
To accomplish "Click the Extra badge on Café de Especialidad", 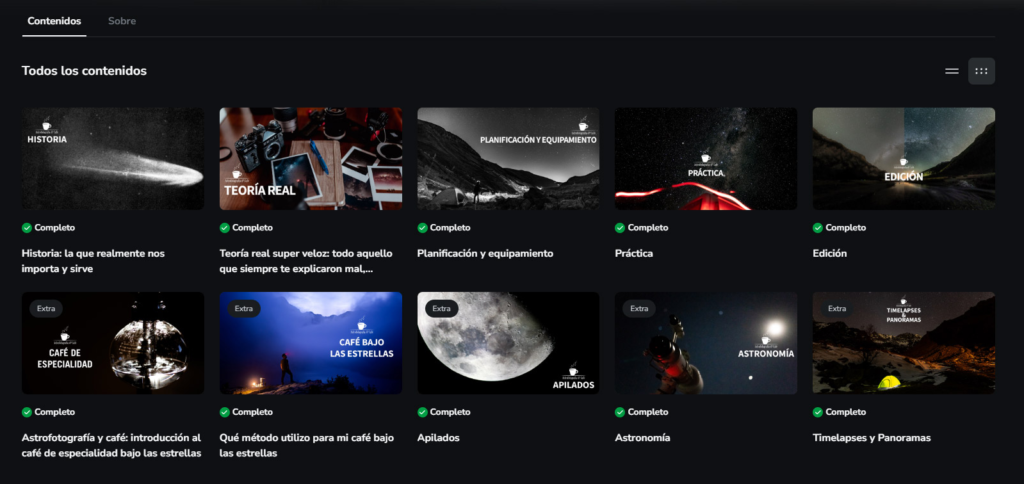I will 46,308.
